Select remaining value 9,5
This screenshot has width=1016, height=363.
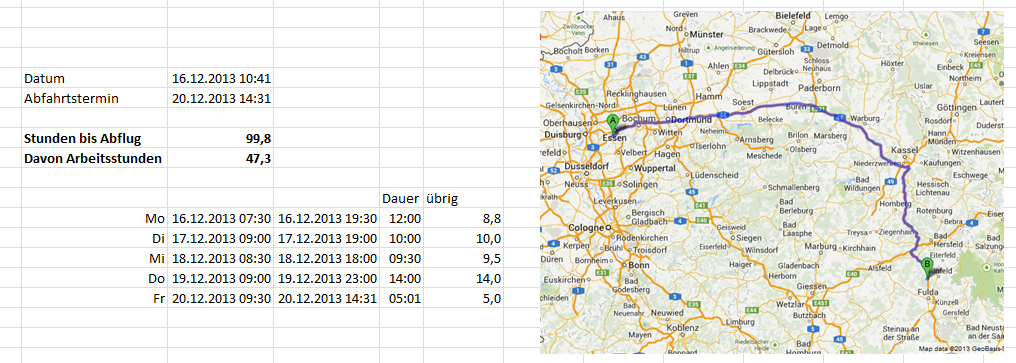(x=464, y=259)
